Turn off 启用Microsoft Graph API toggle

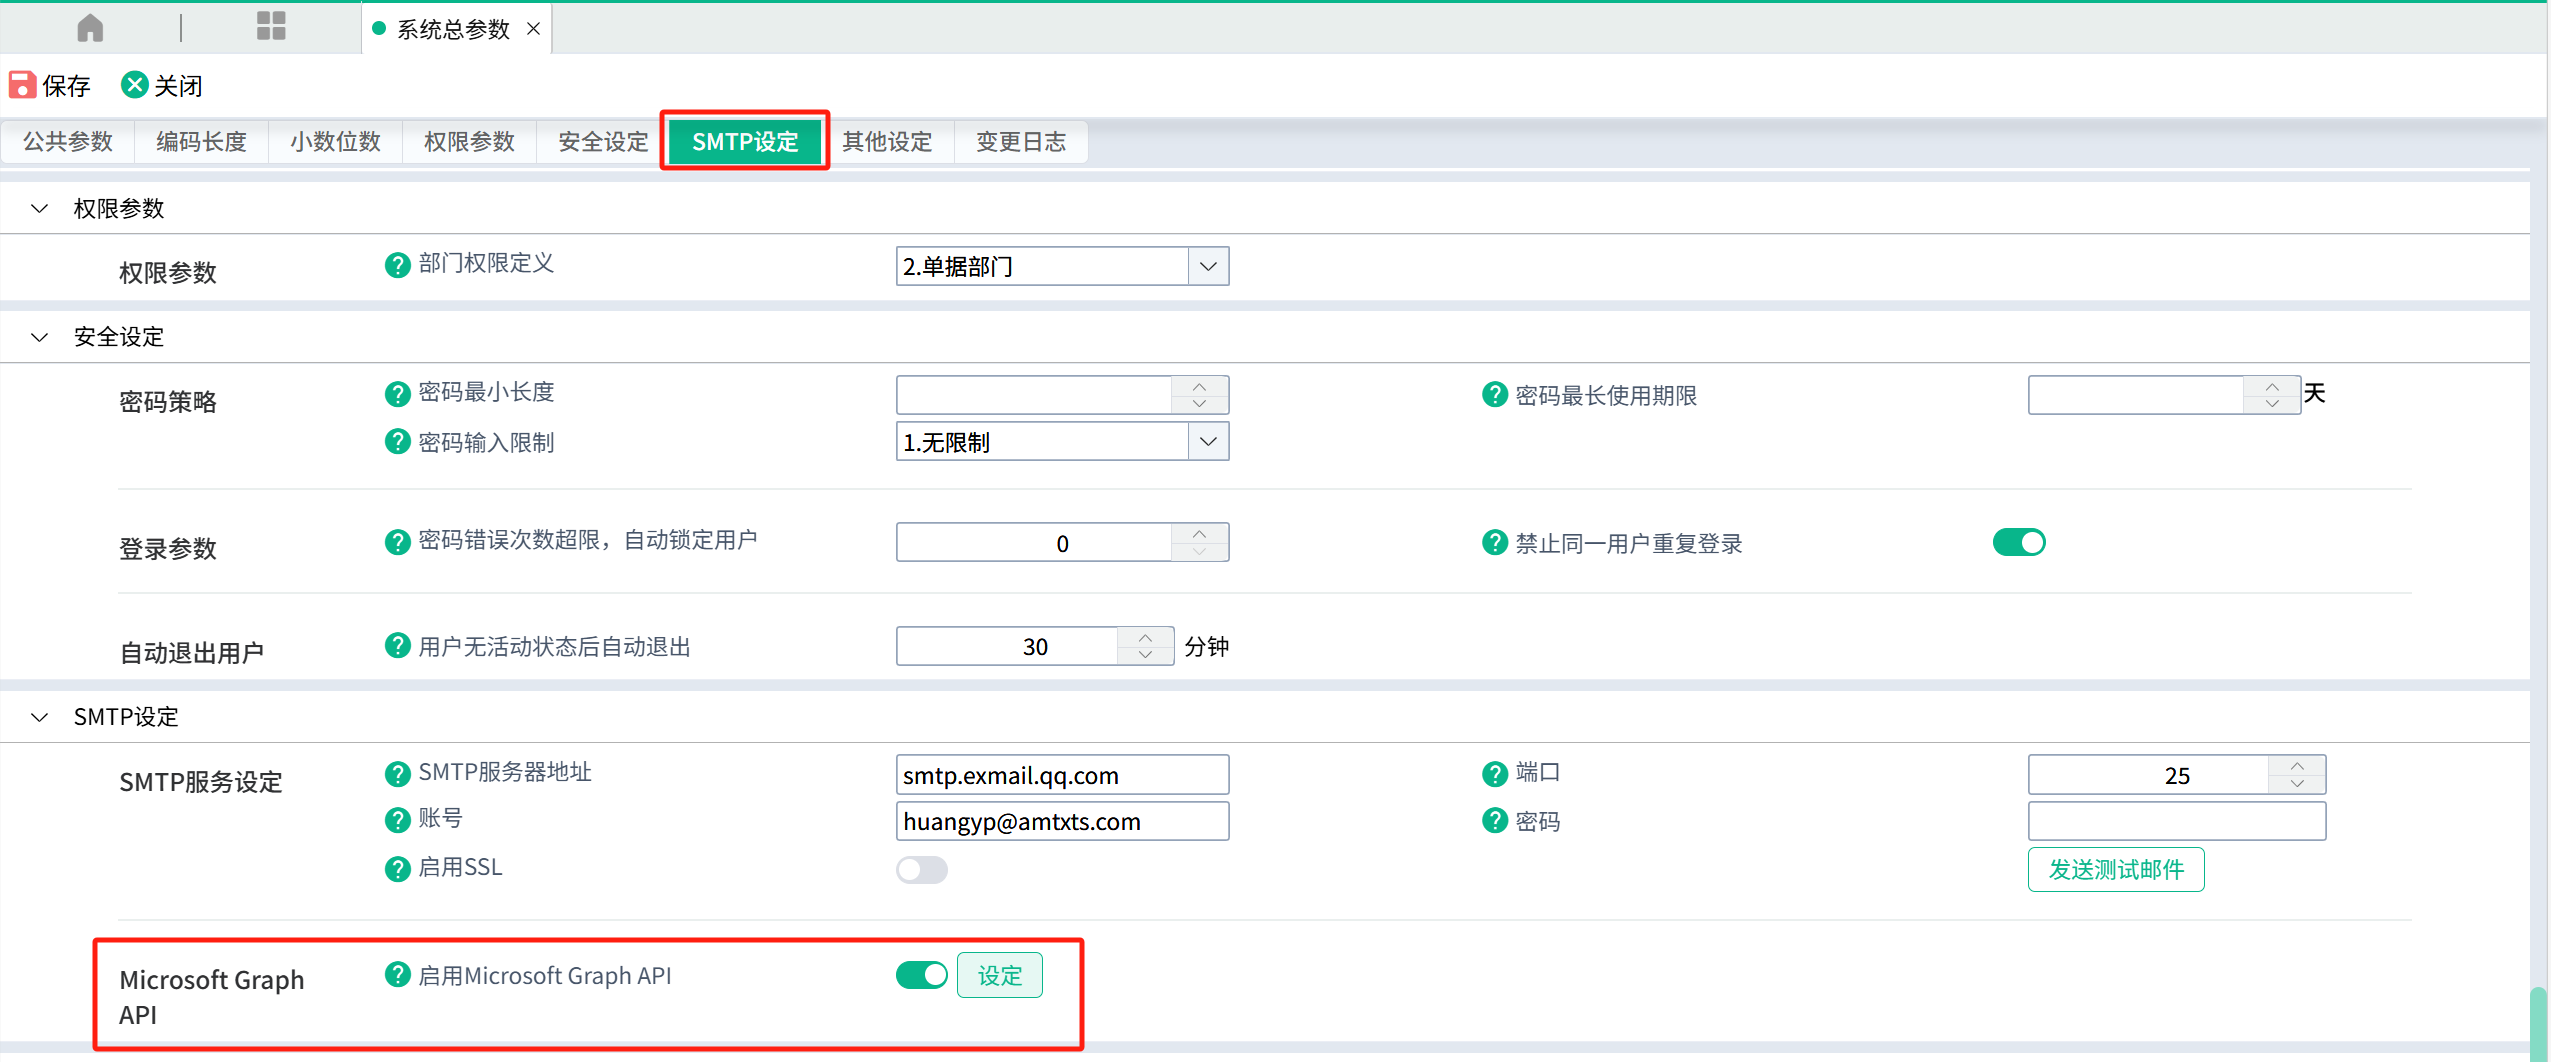pyautogui.click(x=921, y=975)
